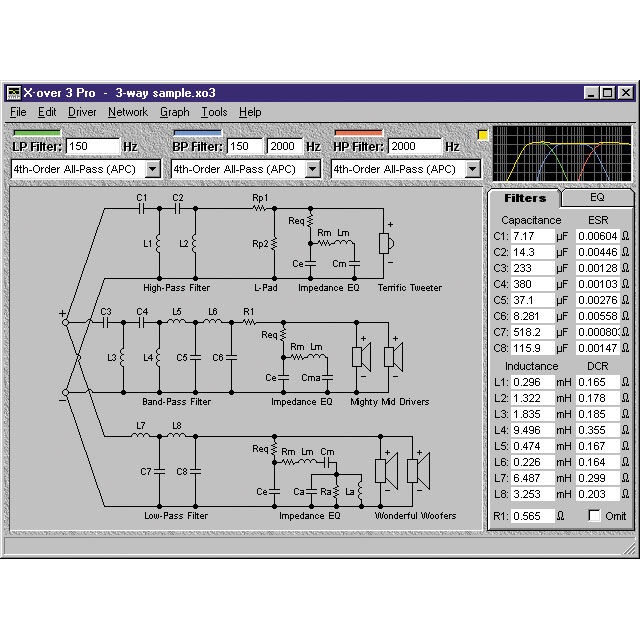Click the green LP filter color bar
The width and height of the screenshot is (641, 641).
click(x=37, y=132)
